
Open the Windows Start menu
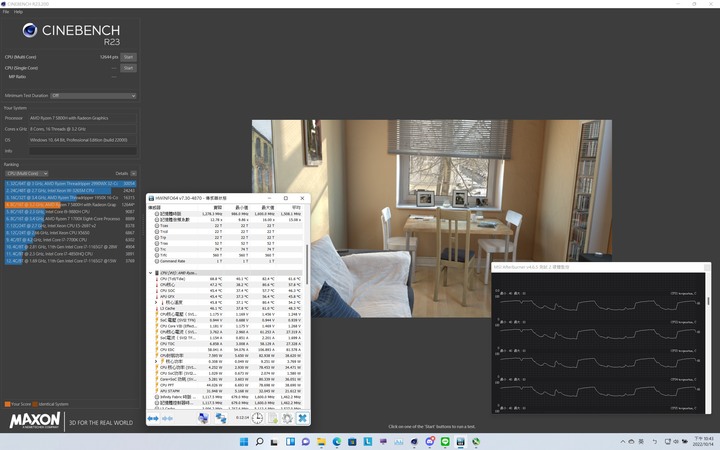pyautogui.click(x=244, y=442)
